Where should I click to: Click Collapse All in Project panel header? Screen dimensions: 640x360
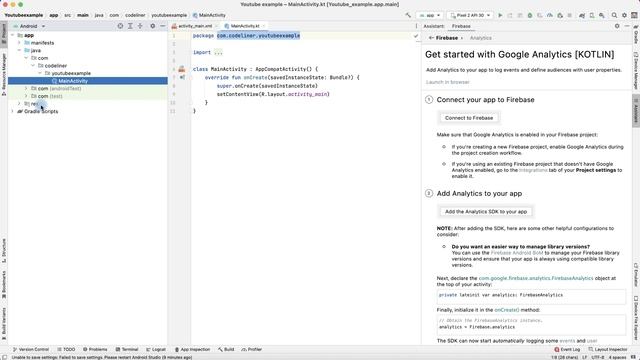[140, 26]
